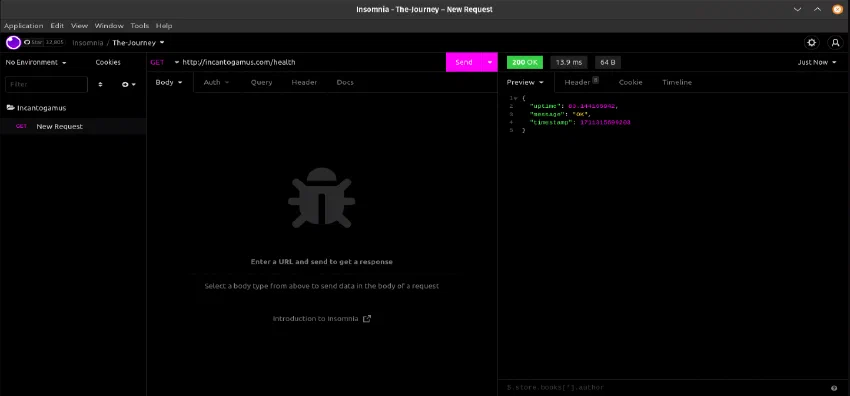Open the GET method dropdown
The height and width of the screenshot is (396, 850).
tap(164, 62)
